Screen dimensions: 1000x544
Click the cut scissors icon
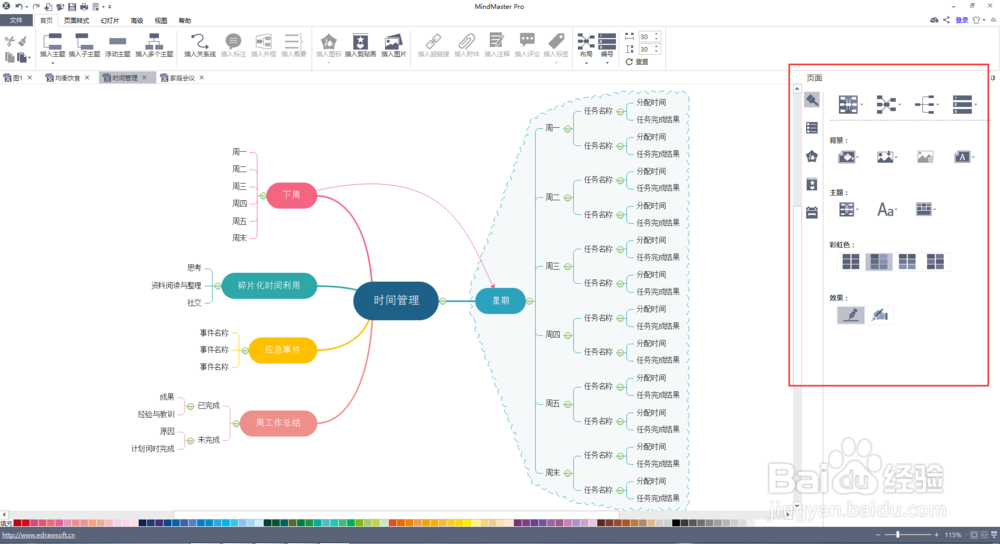(x=10, y=41)
